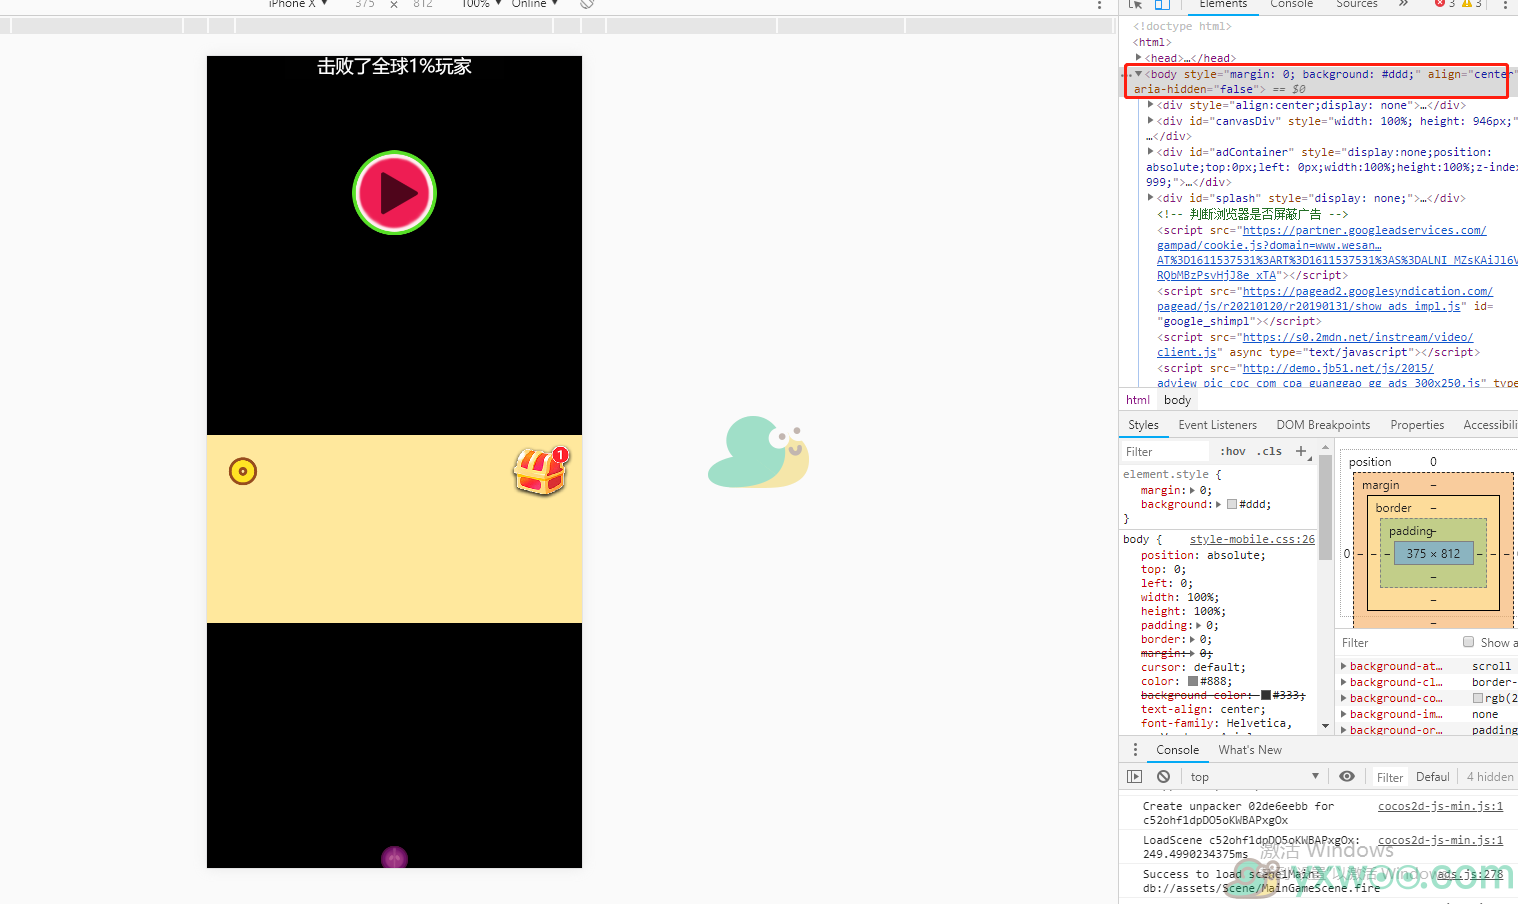Open the style-mobile.css:26 source link

point(1252,539)
